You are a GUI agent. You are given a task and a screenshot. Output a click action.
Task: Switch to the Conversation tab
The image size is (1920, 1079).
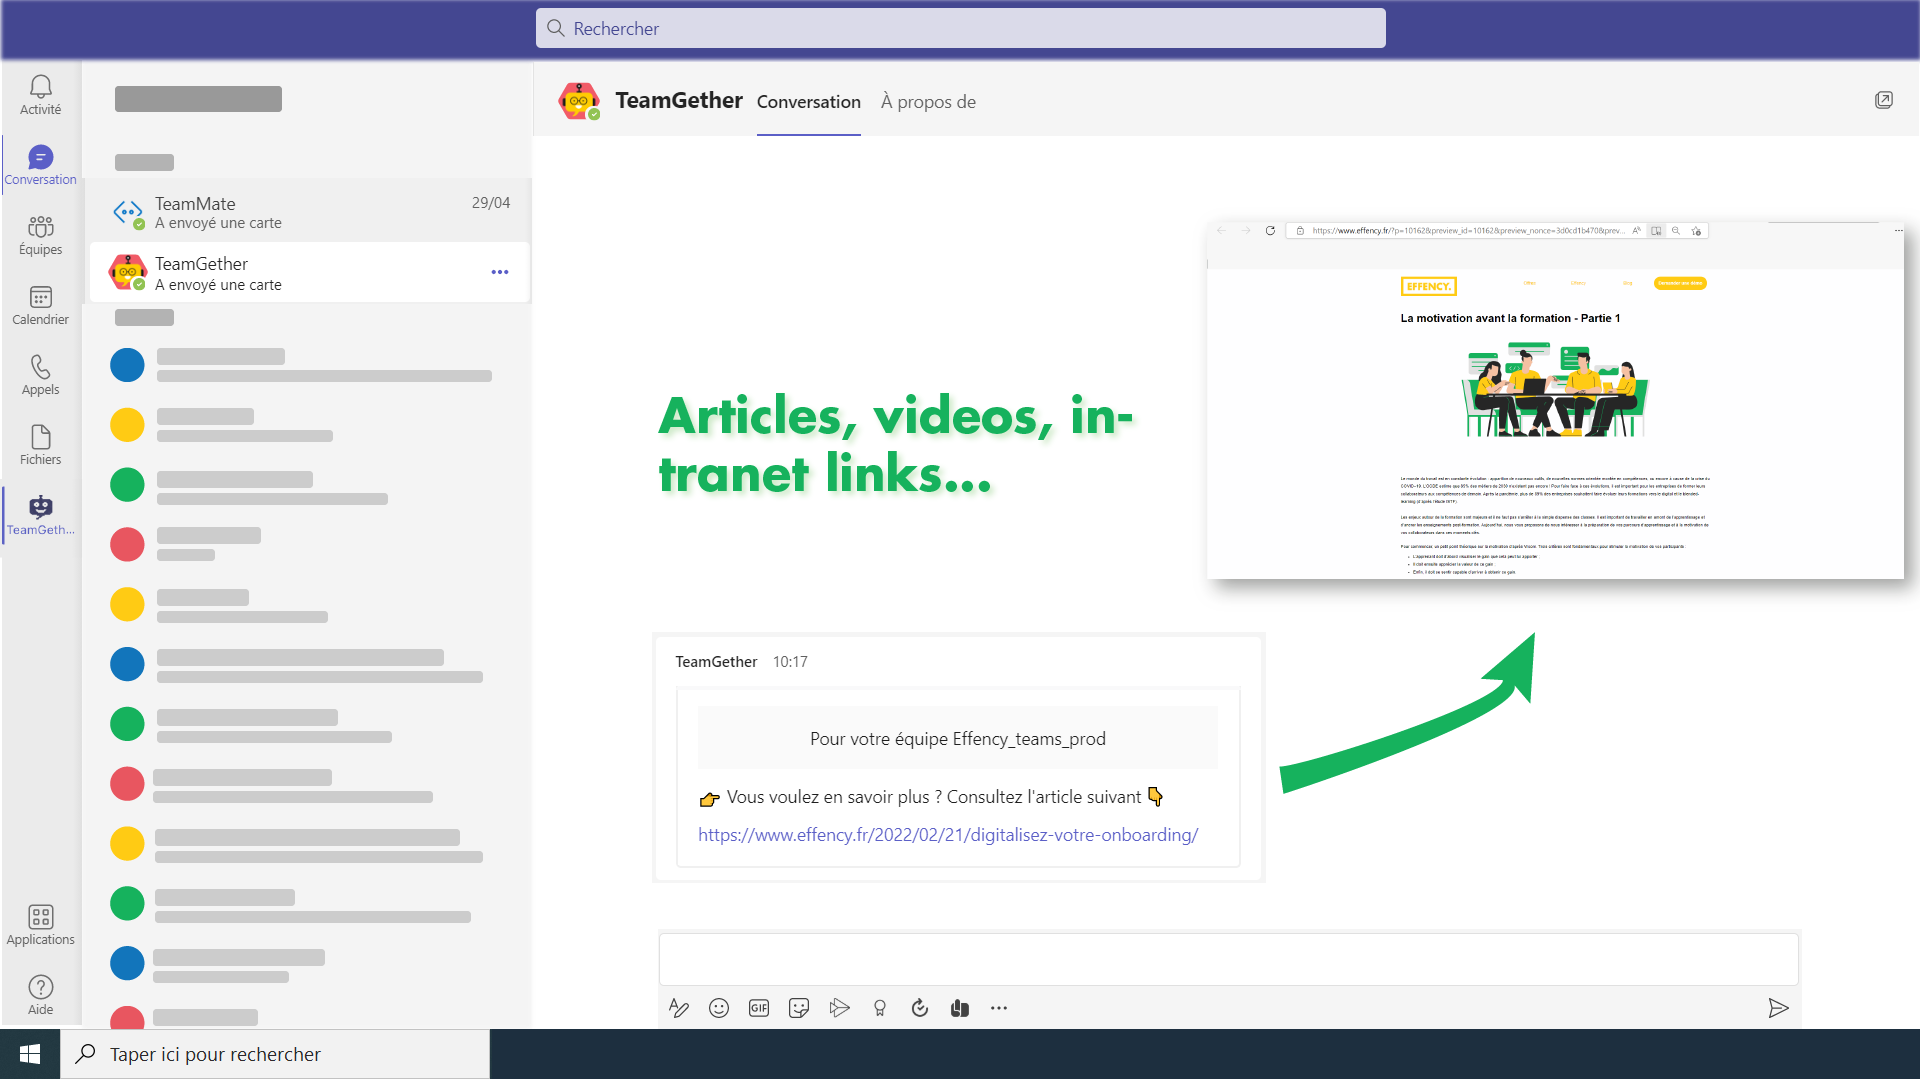(x=808, y=102)
